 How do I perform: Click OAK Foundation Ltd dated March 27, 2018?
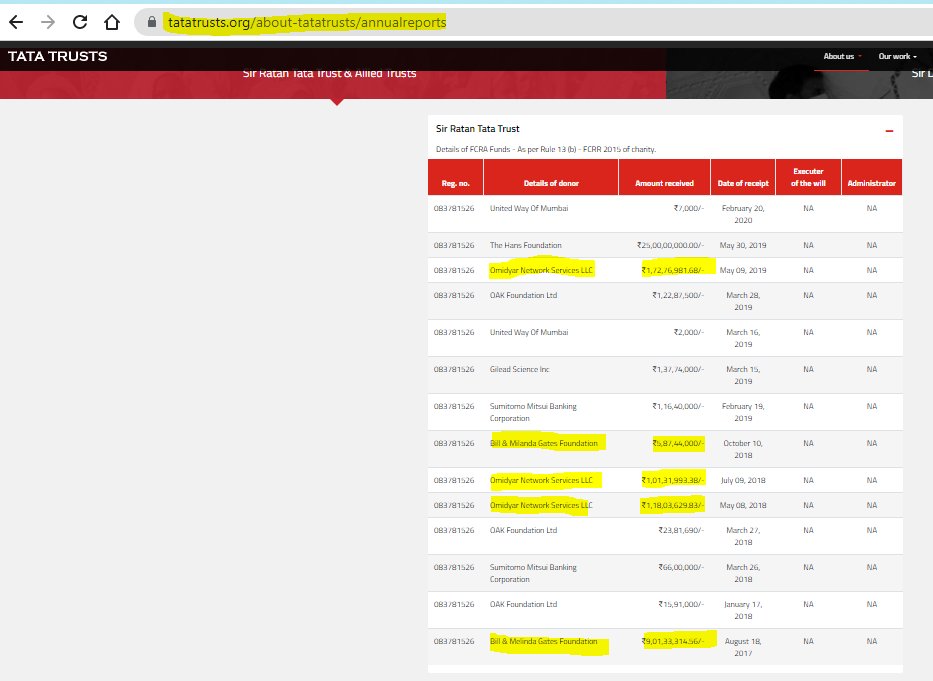click(x=524, y=530)
